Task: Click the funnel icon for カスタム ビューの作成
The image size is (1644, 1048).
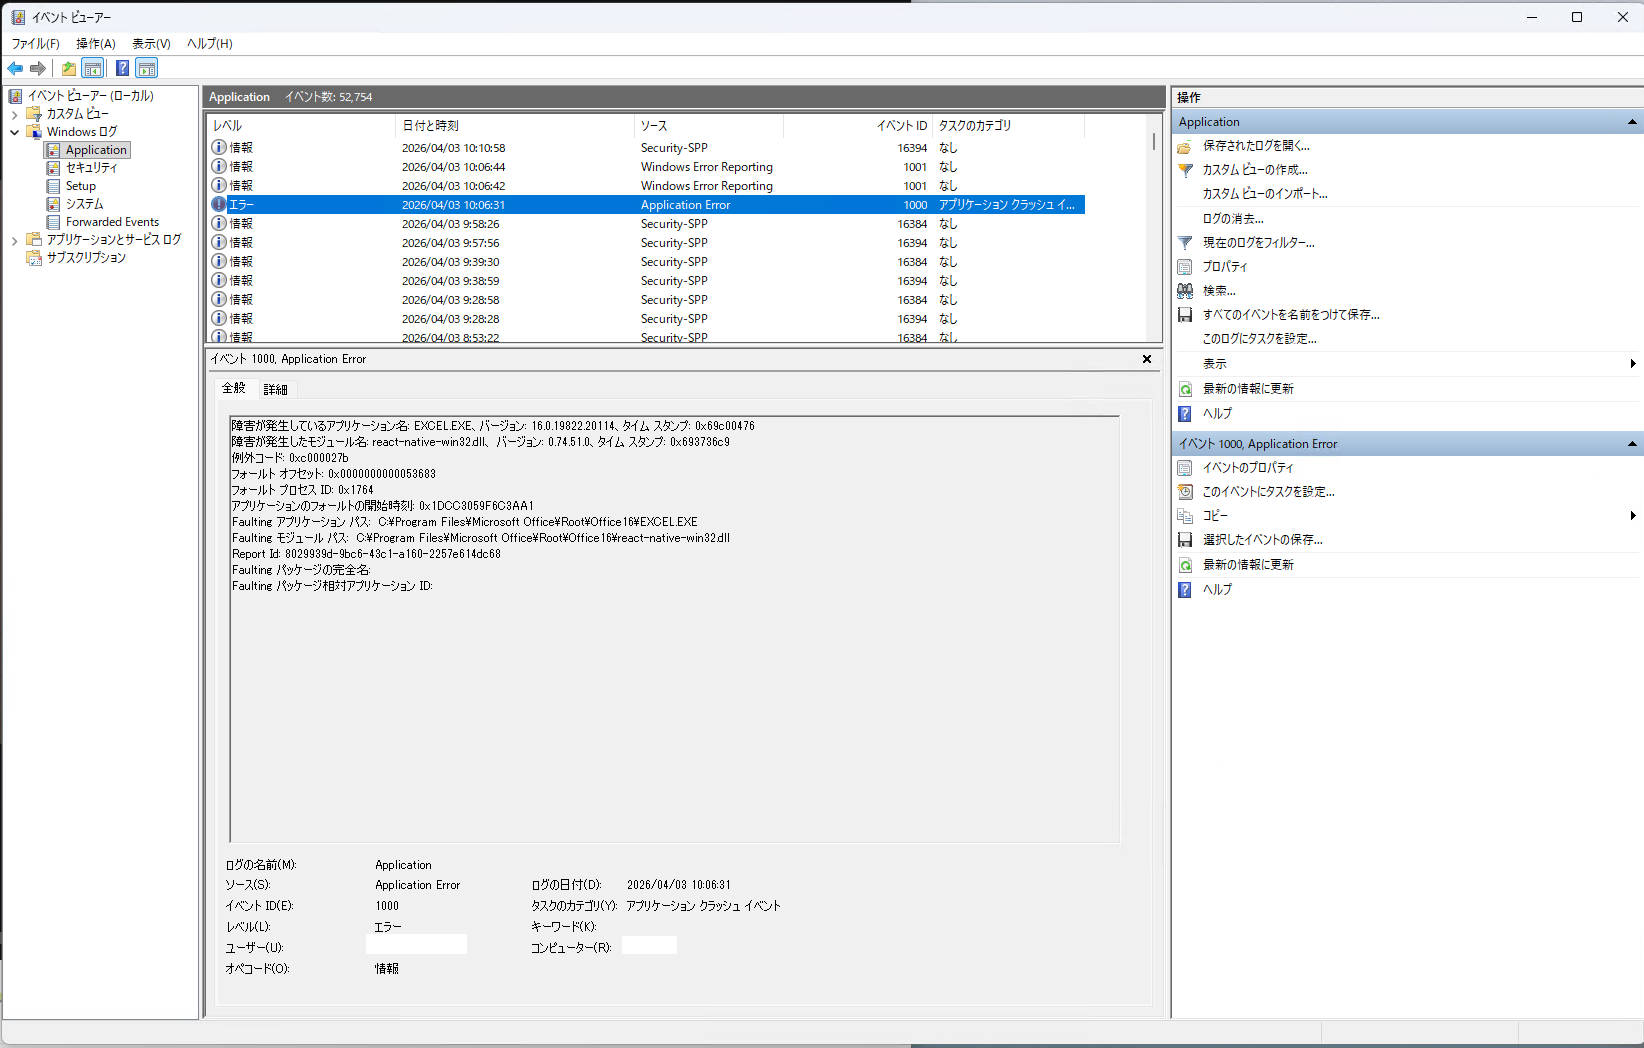Action: (1185, 170)
